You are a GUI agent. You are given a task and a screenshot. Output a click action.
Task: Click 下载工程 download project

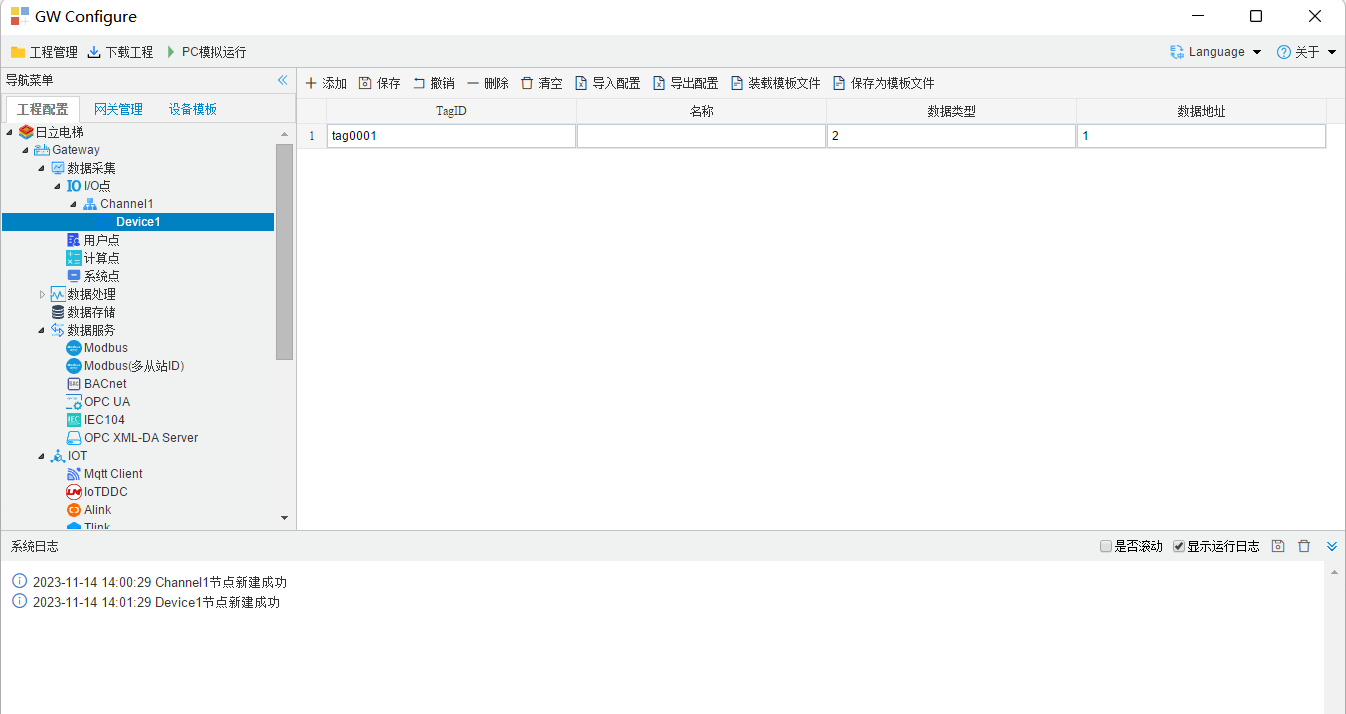tap(120, 52)
